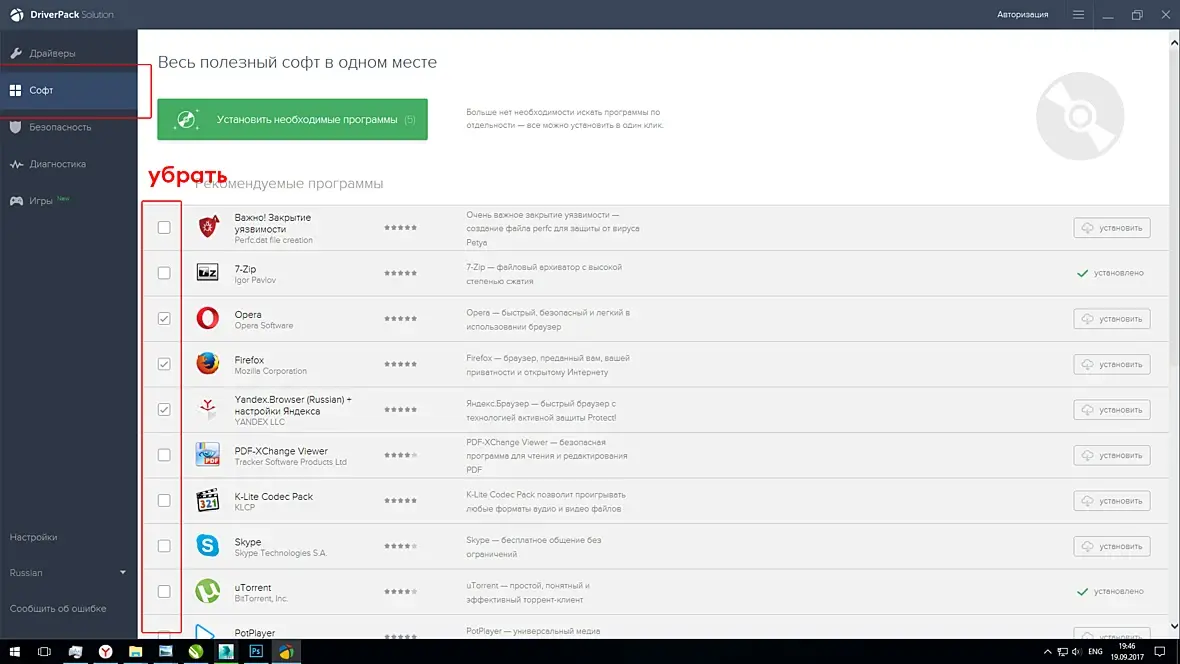Install Skype with установить button
Image resolution: width=1180 pixels, height=664 pixels.
coord(1112,546)
